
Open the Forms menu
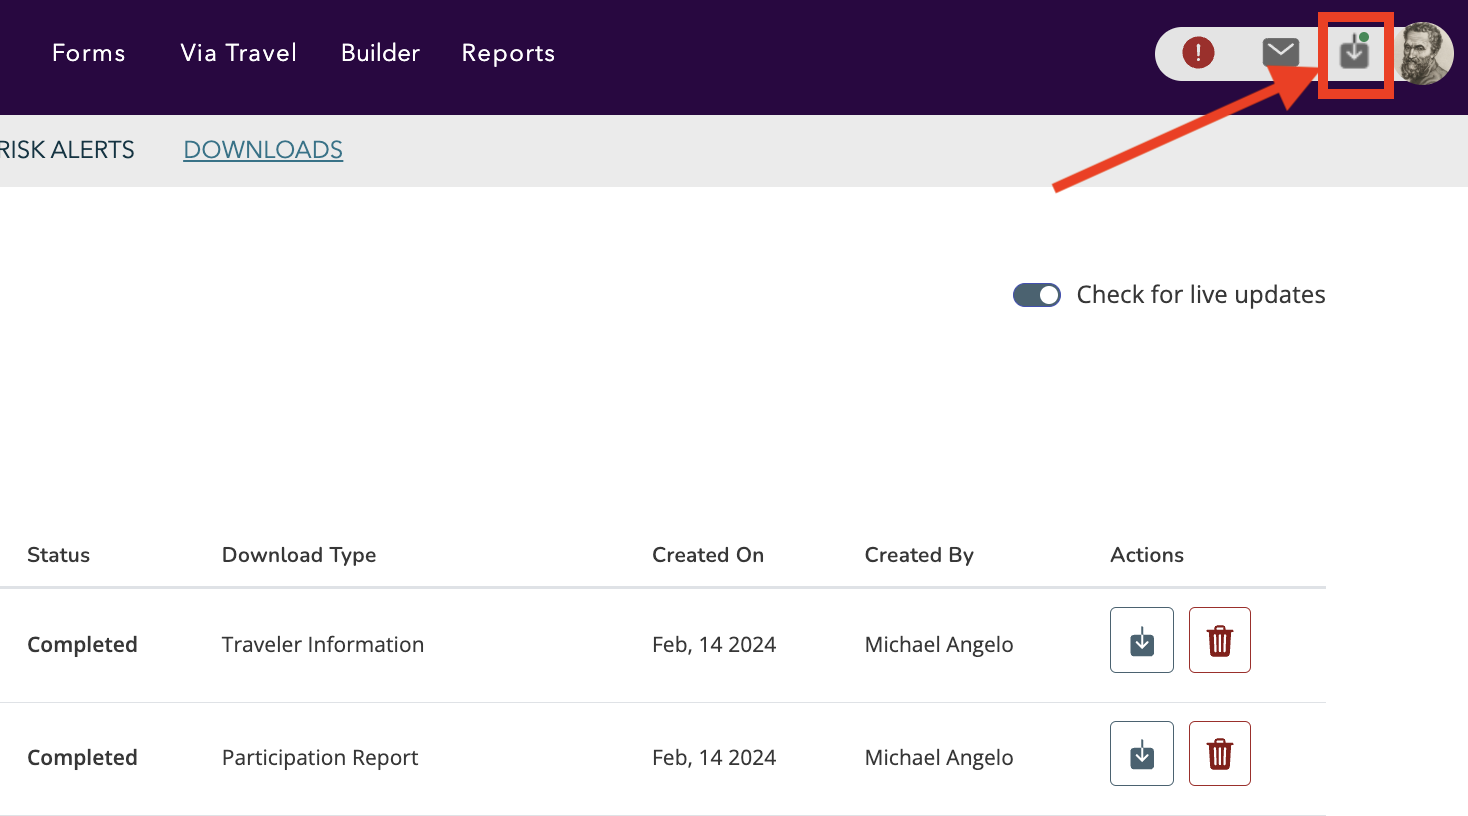89,53
